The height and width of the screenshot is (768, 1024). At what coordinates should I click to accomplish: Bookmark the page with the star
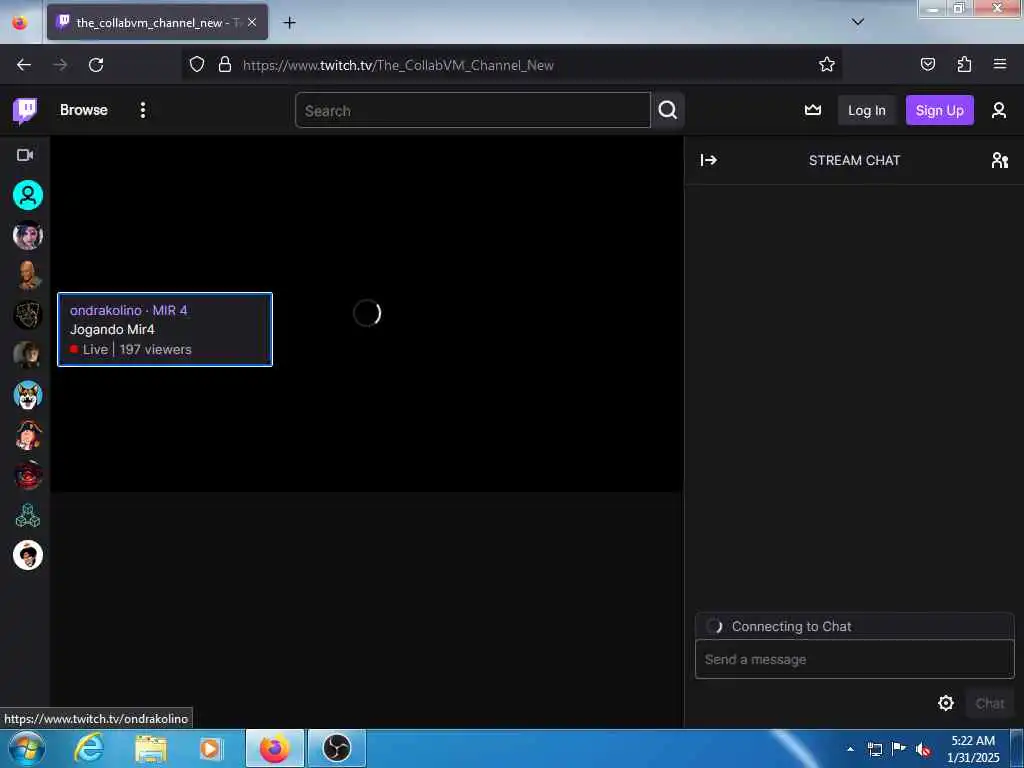tap(827, 64)
